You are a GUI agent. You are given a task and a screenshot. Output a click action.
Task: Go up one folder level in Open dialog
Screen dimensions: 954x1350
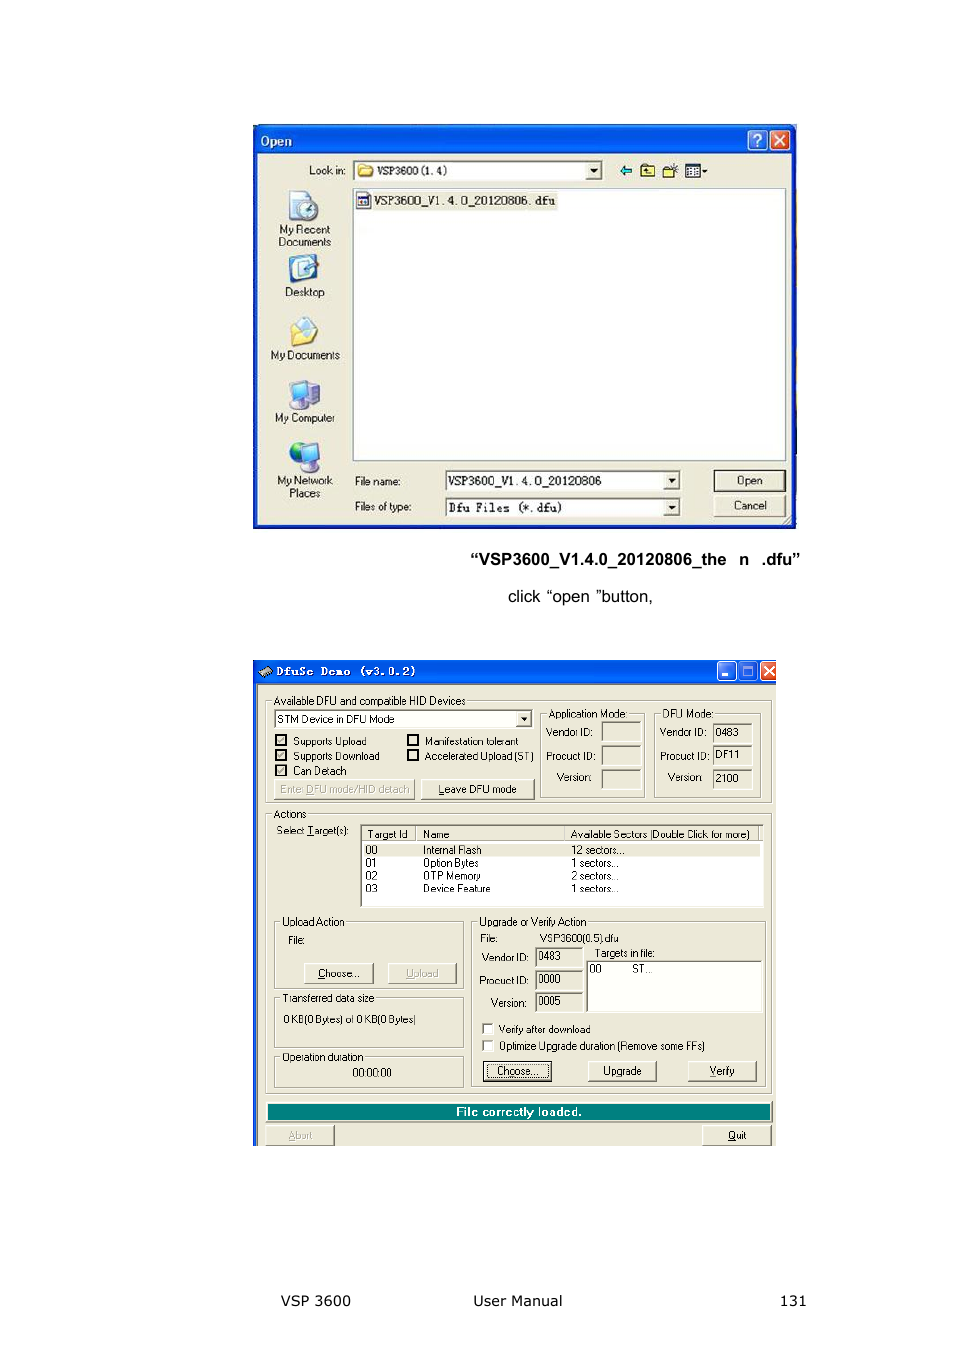(x=648, y=171)
